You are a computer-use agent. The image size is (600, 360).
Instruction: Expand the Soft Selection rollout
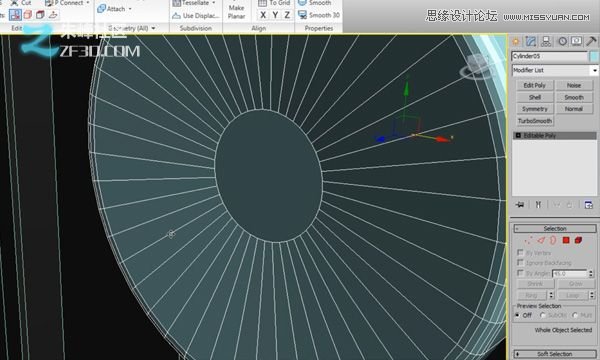tap(555, 354)
